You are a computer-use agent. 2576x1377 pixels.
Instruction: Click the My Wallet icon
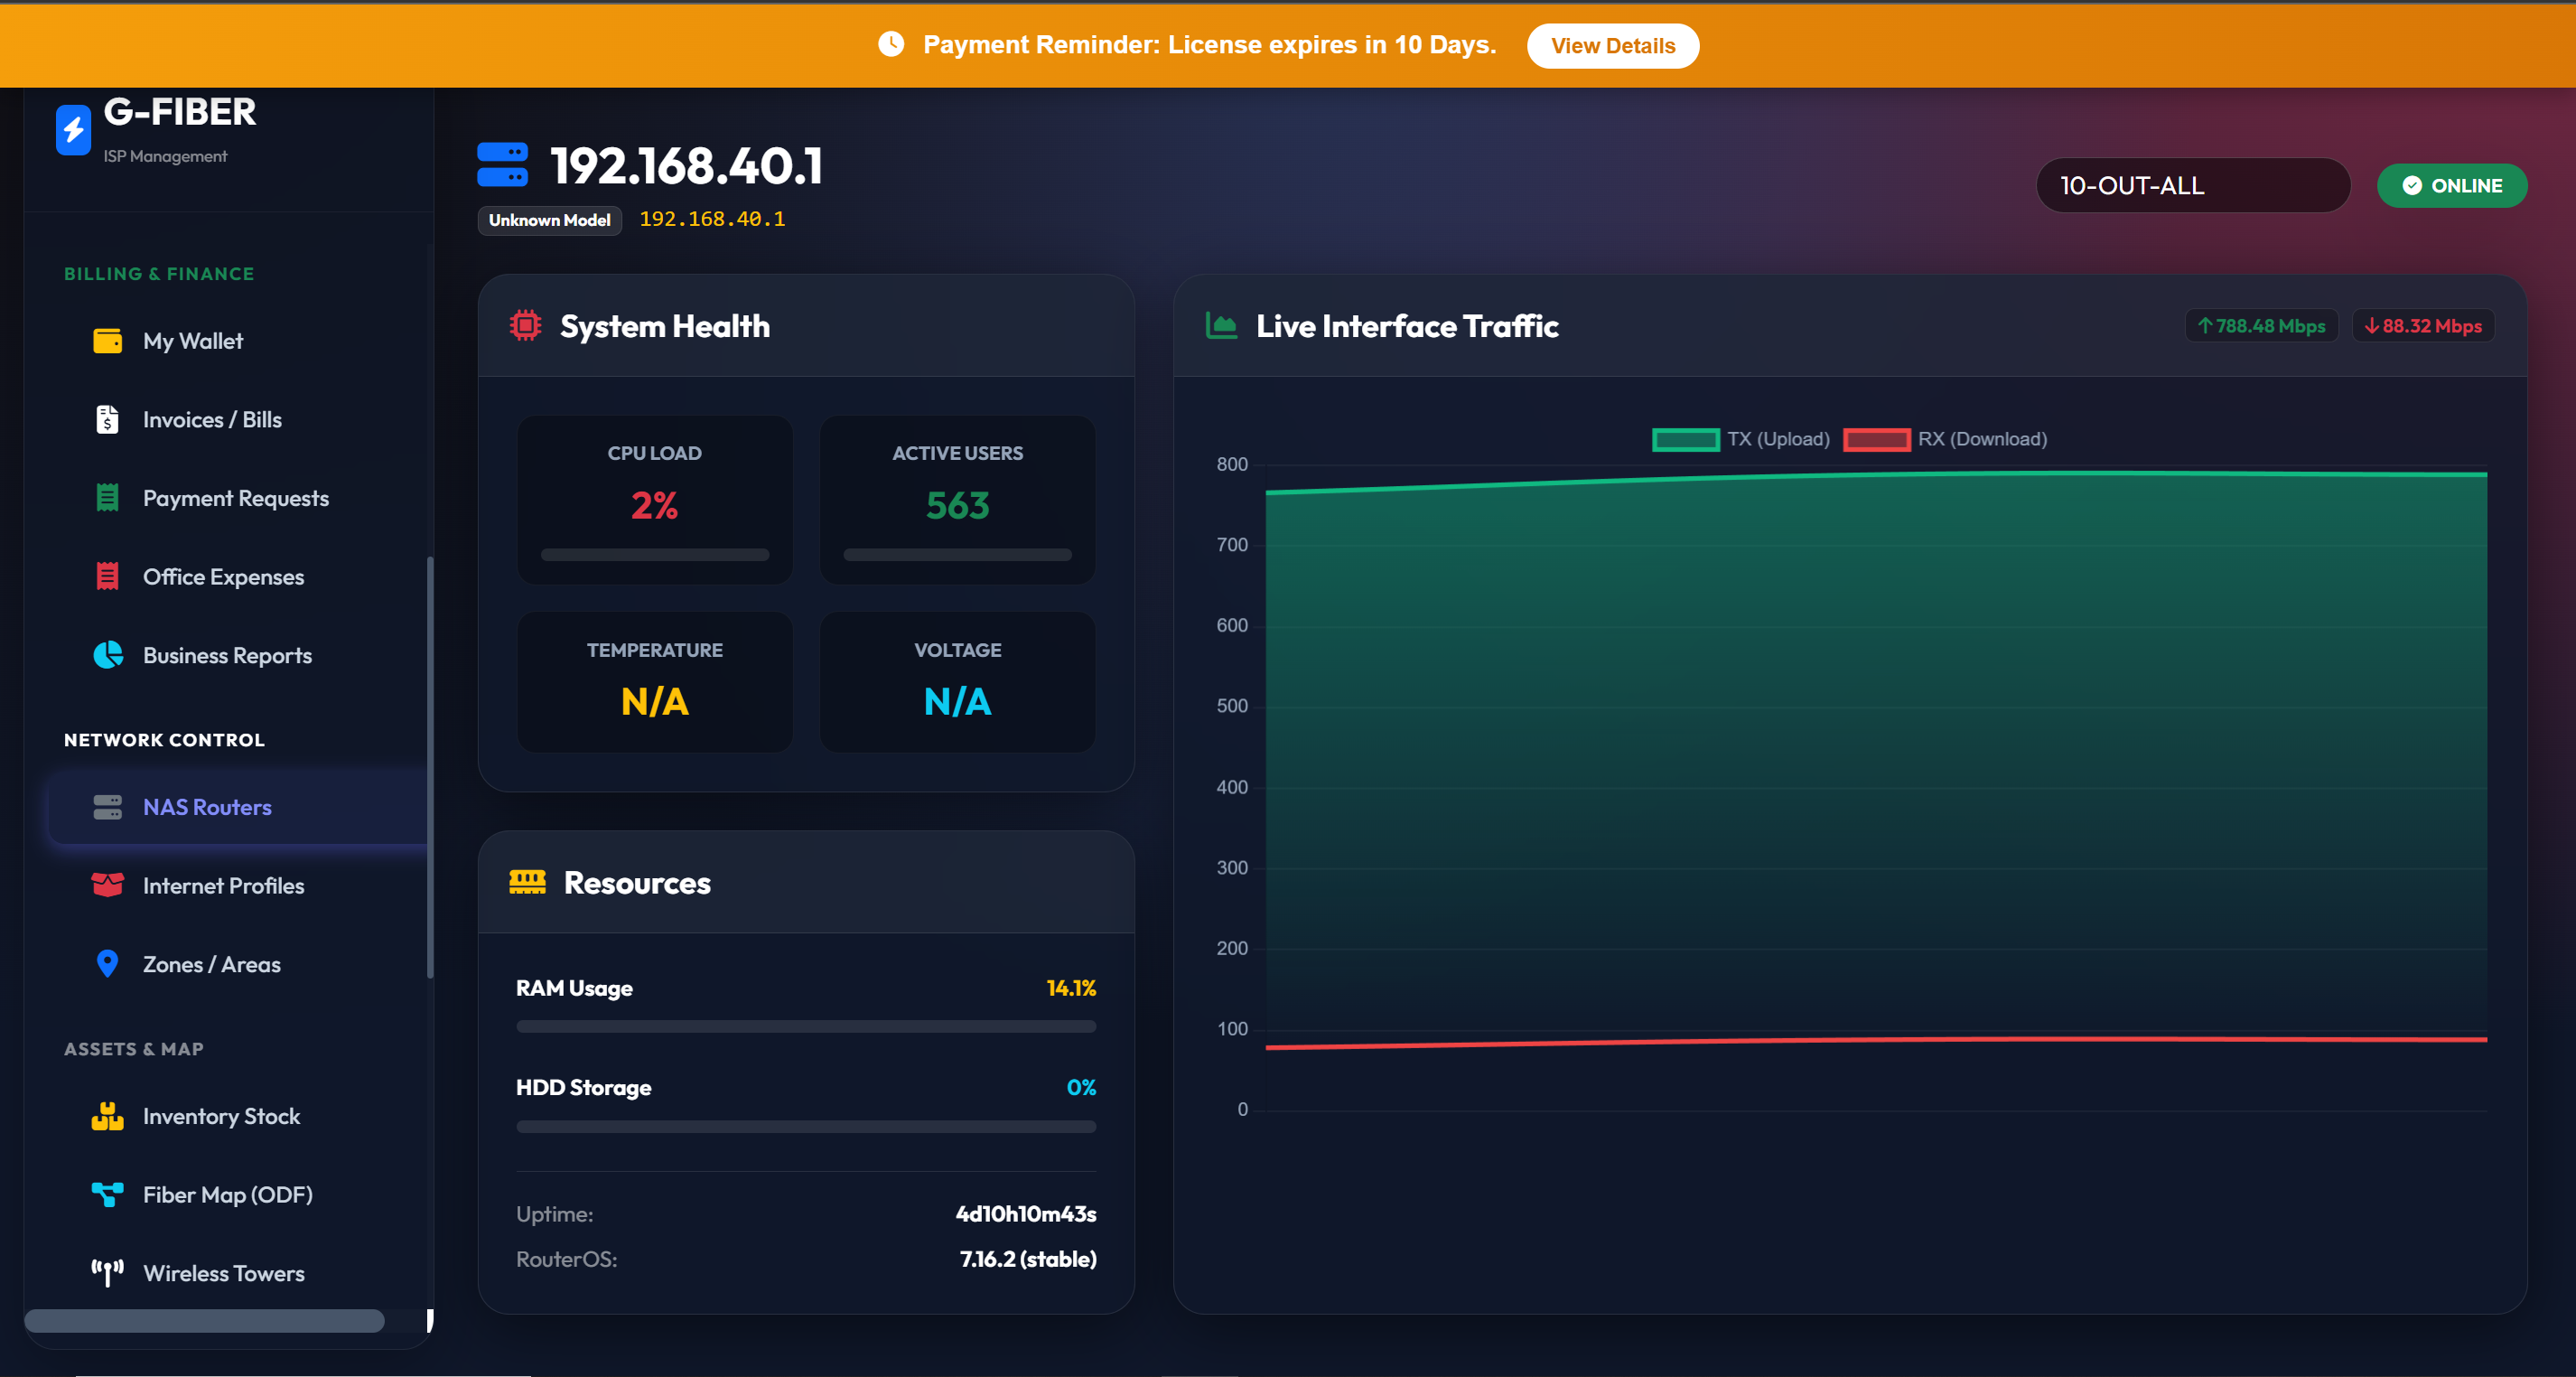tap(107, 341)
